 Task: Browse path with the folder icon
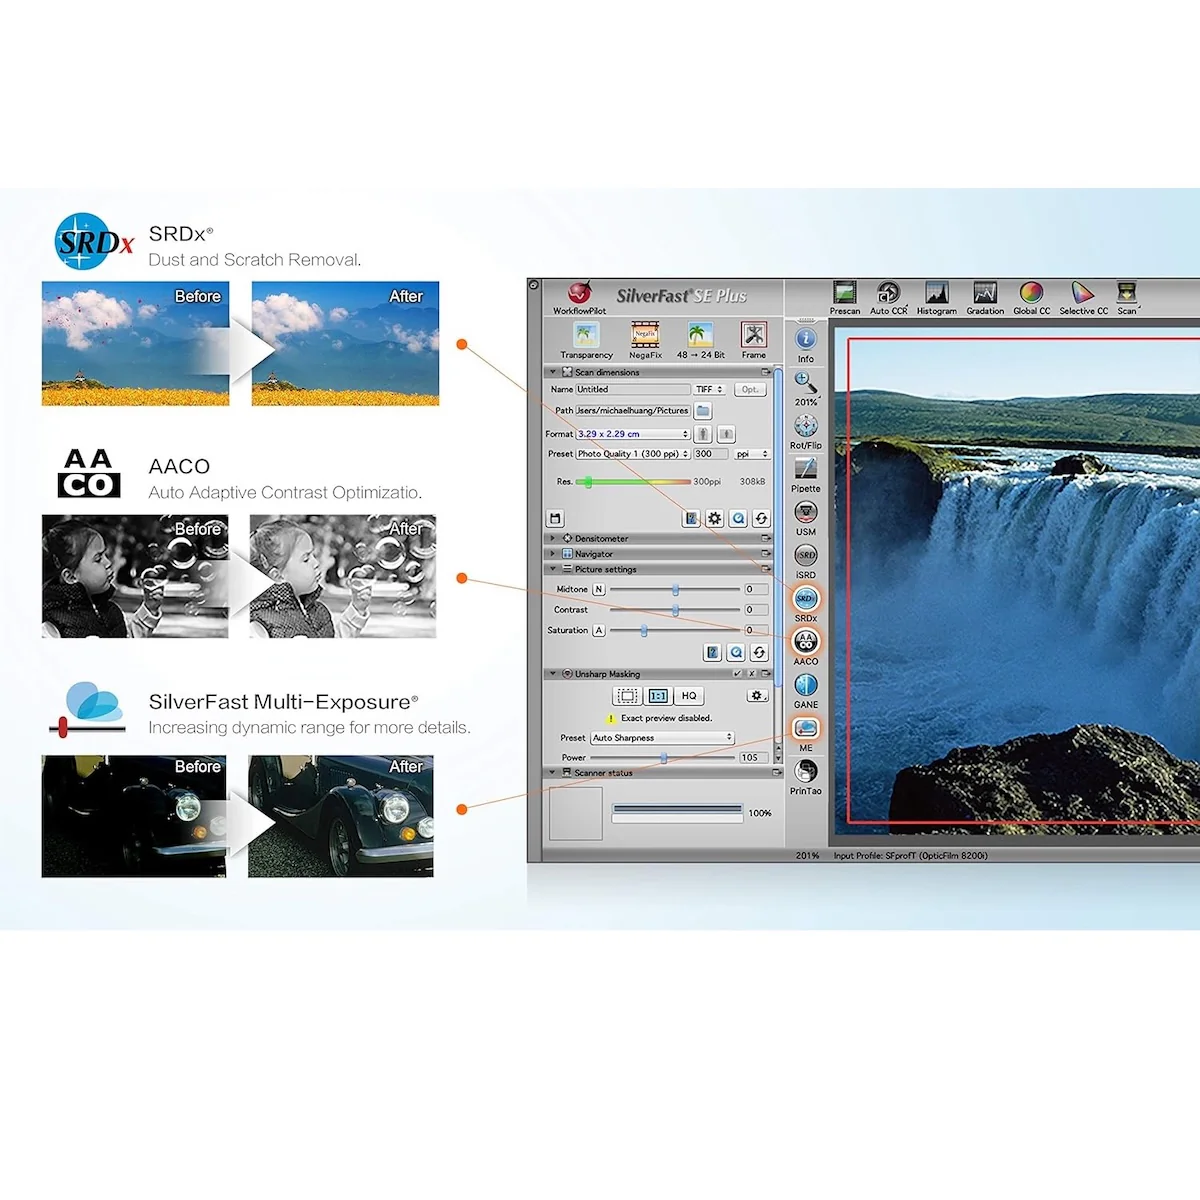pyautogui.click(x=703, y=411)
